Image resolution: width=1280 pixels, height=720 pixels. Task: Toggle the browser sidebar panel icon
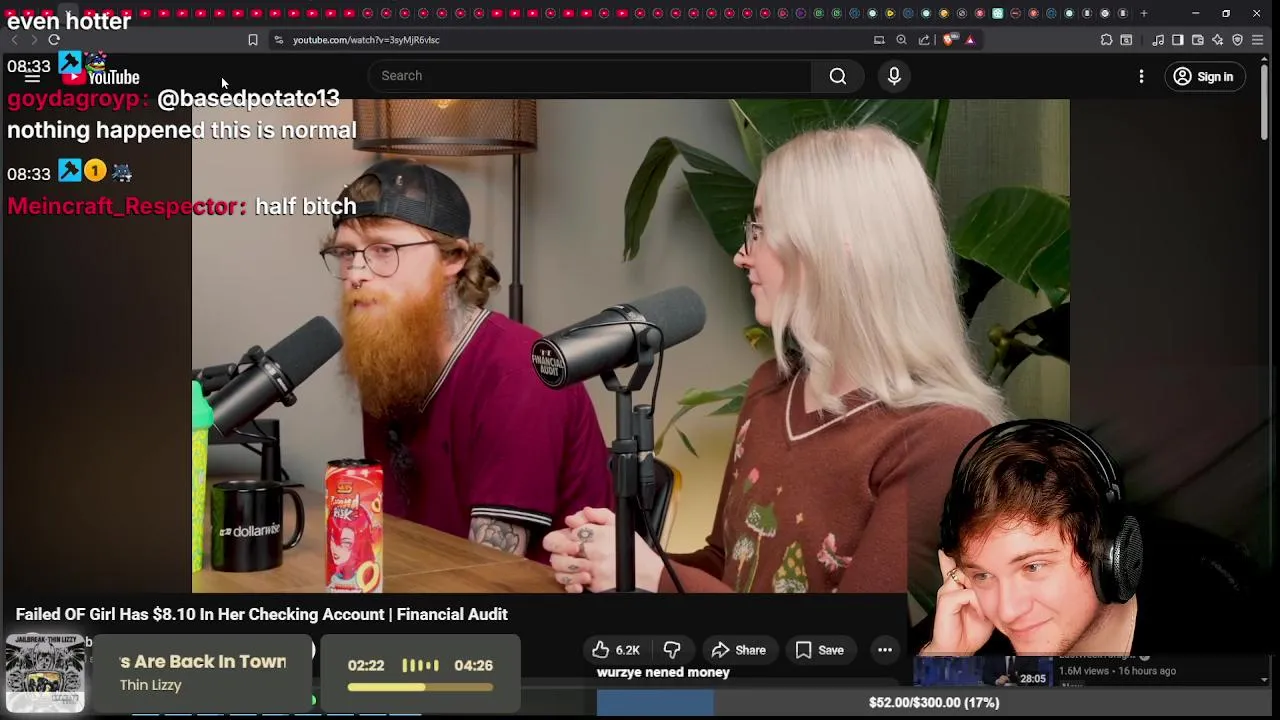[1178, 40]
